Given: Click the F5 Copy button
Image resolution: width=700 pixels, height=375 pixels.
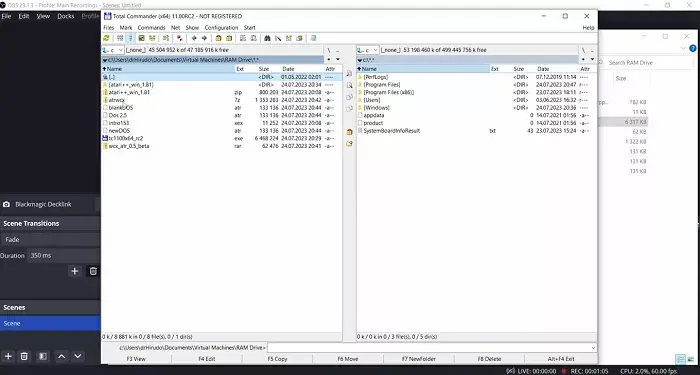Looking at the screenshot, I should pos(277,359).
